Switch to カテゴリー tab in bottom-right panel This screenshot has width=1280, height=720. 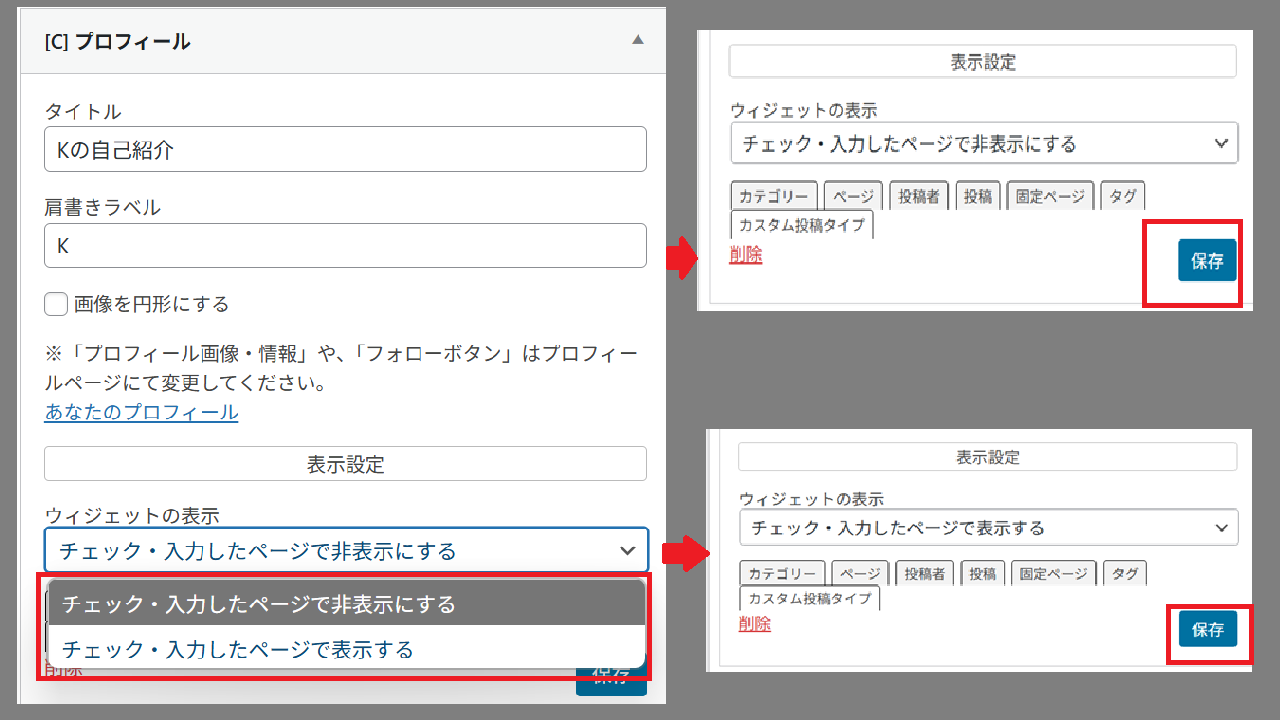click(782, 574)
